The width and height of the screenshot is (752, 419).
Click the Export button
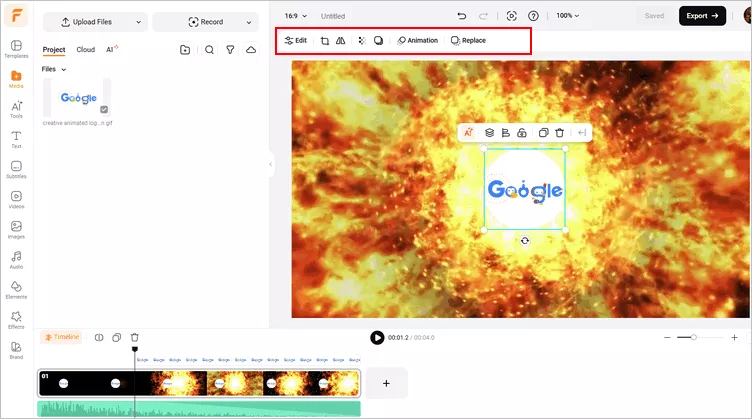point(702,16)
